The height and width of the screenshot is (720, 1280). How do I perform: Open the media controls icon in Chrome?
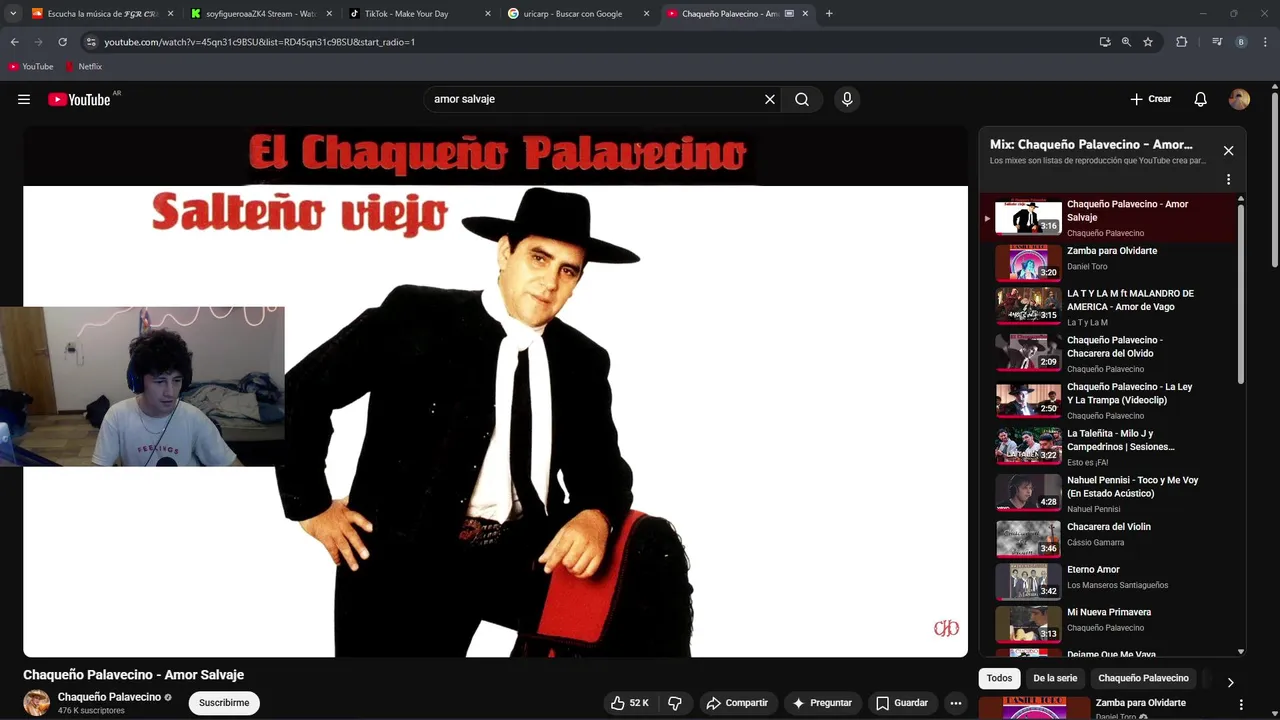click(x=1217, y=42)
